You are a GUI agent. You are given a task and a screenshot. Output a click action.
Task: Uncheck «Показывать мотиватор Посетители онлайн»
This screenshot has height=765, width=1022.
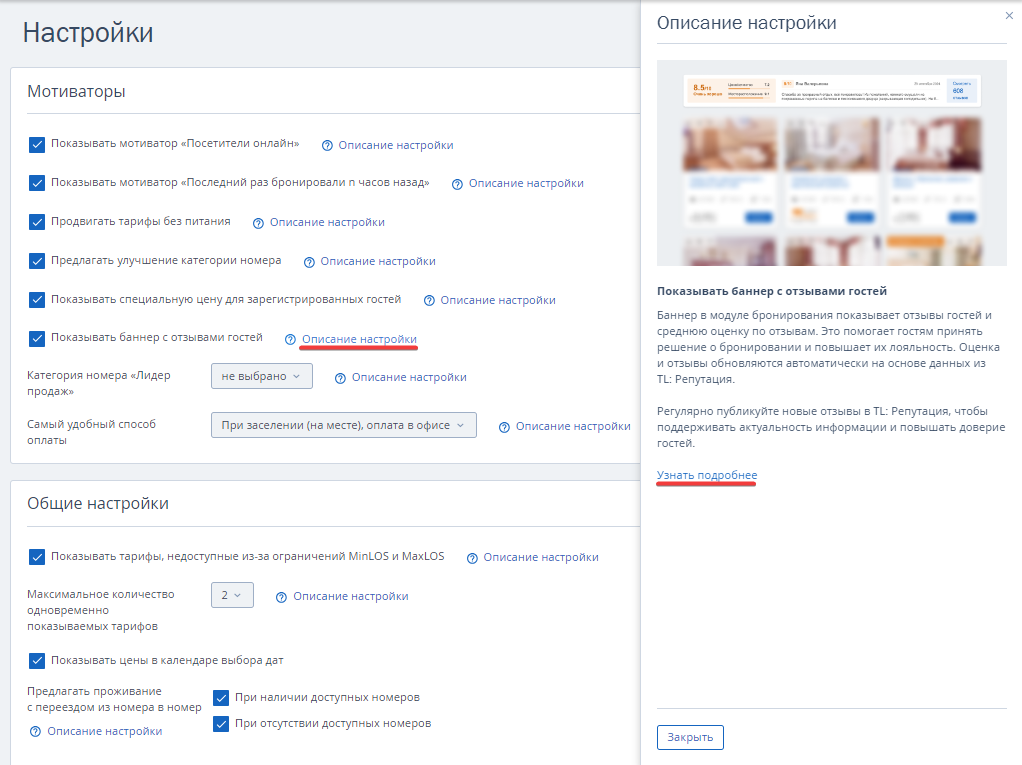37,144
